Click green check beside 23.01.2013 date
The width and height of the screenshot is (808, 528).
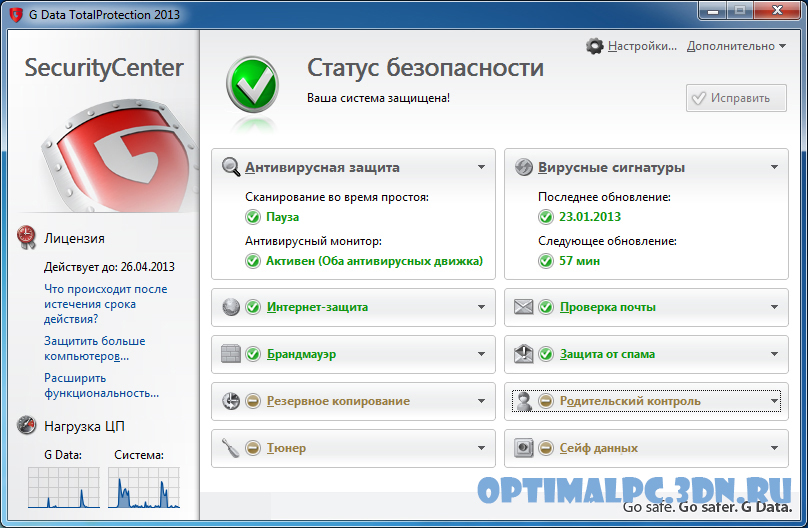[546, 217]
